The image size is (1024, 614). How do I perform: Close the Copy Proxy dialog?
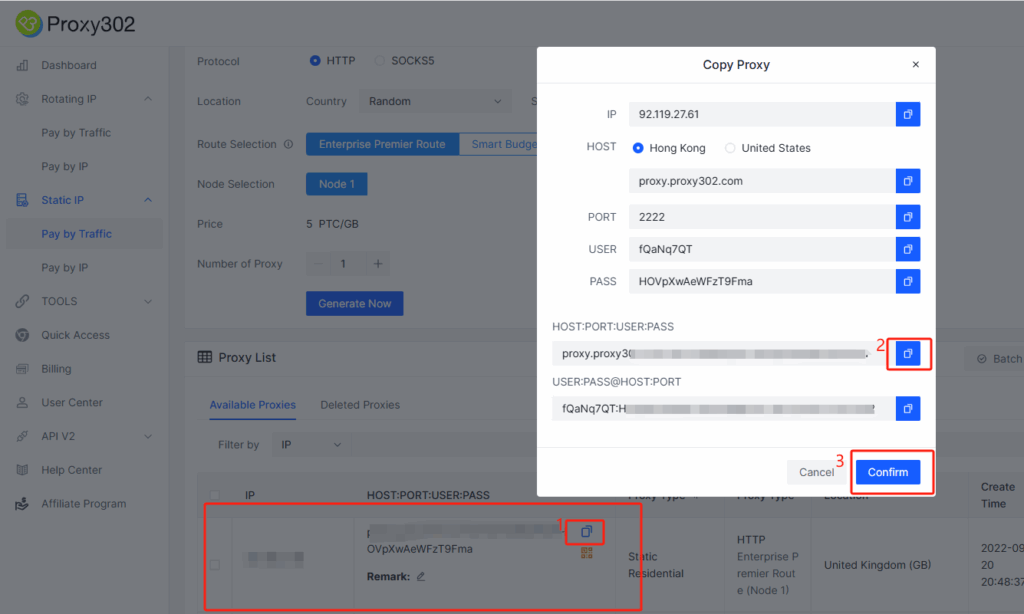[x=916, y=64]
